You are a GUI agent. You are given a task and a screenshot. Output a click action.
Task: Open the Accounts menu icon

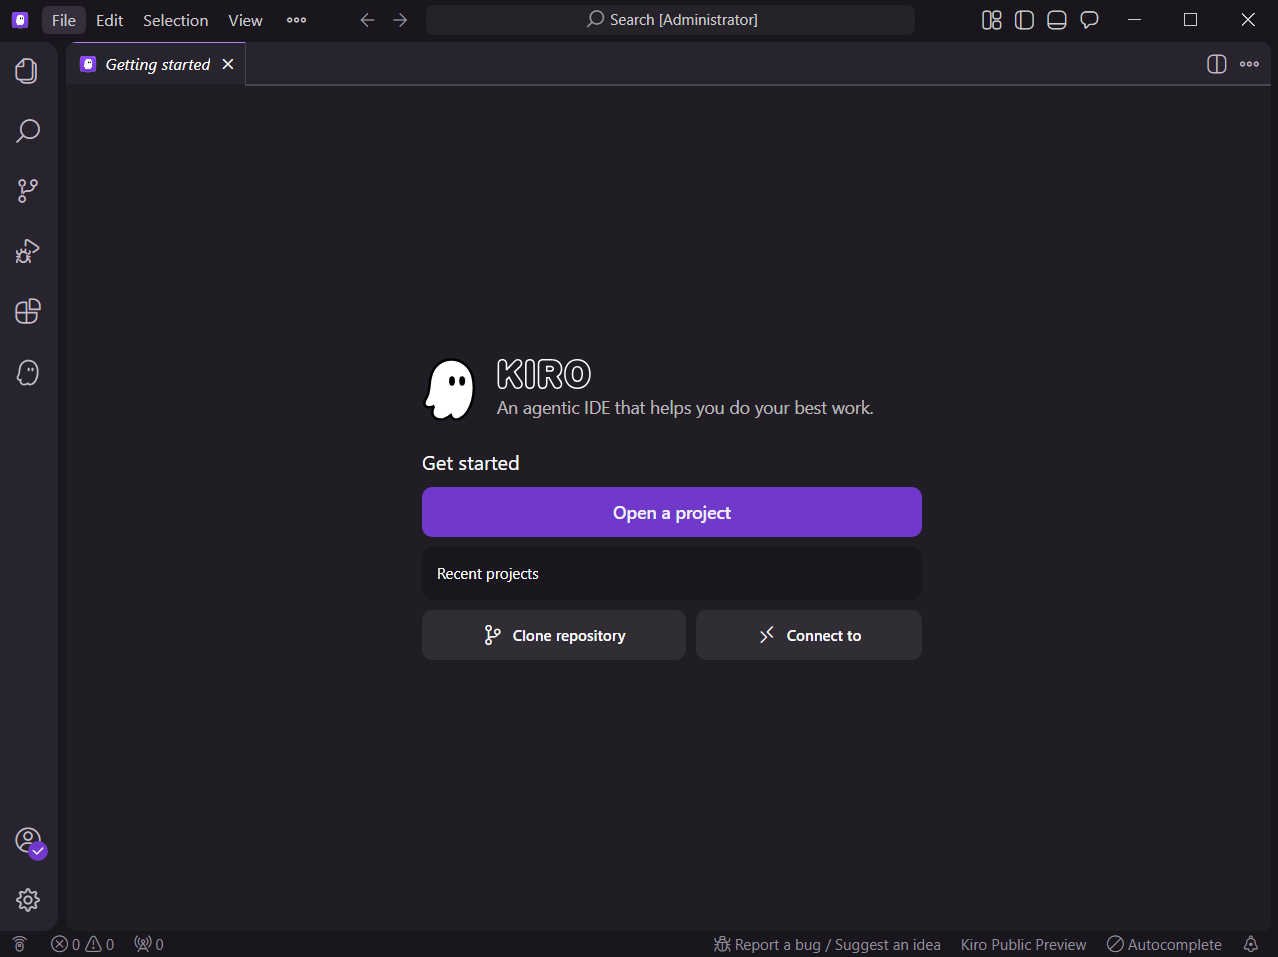point(28,840)
